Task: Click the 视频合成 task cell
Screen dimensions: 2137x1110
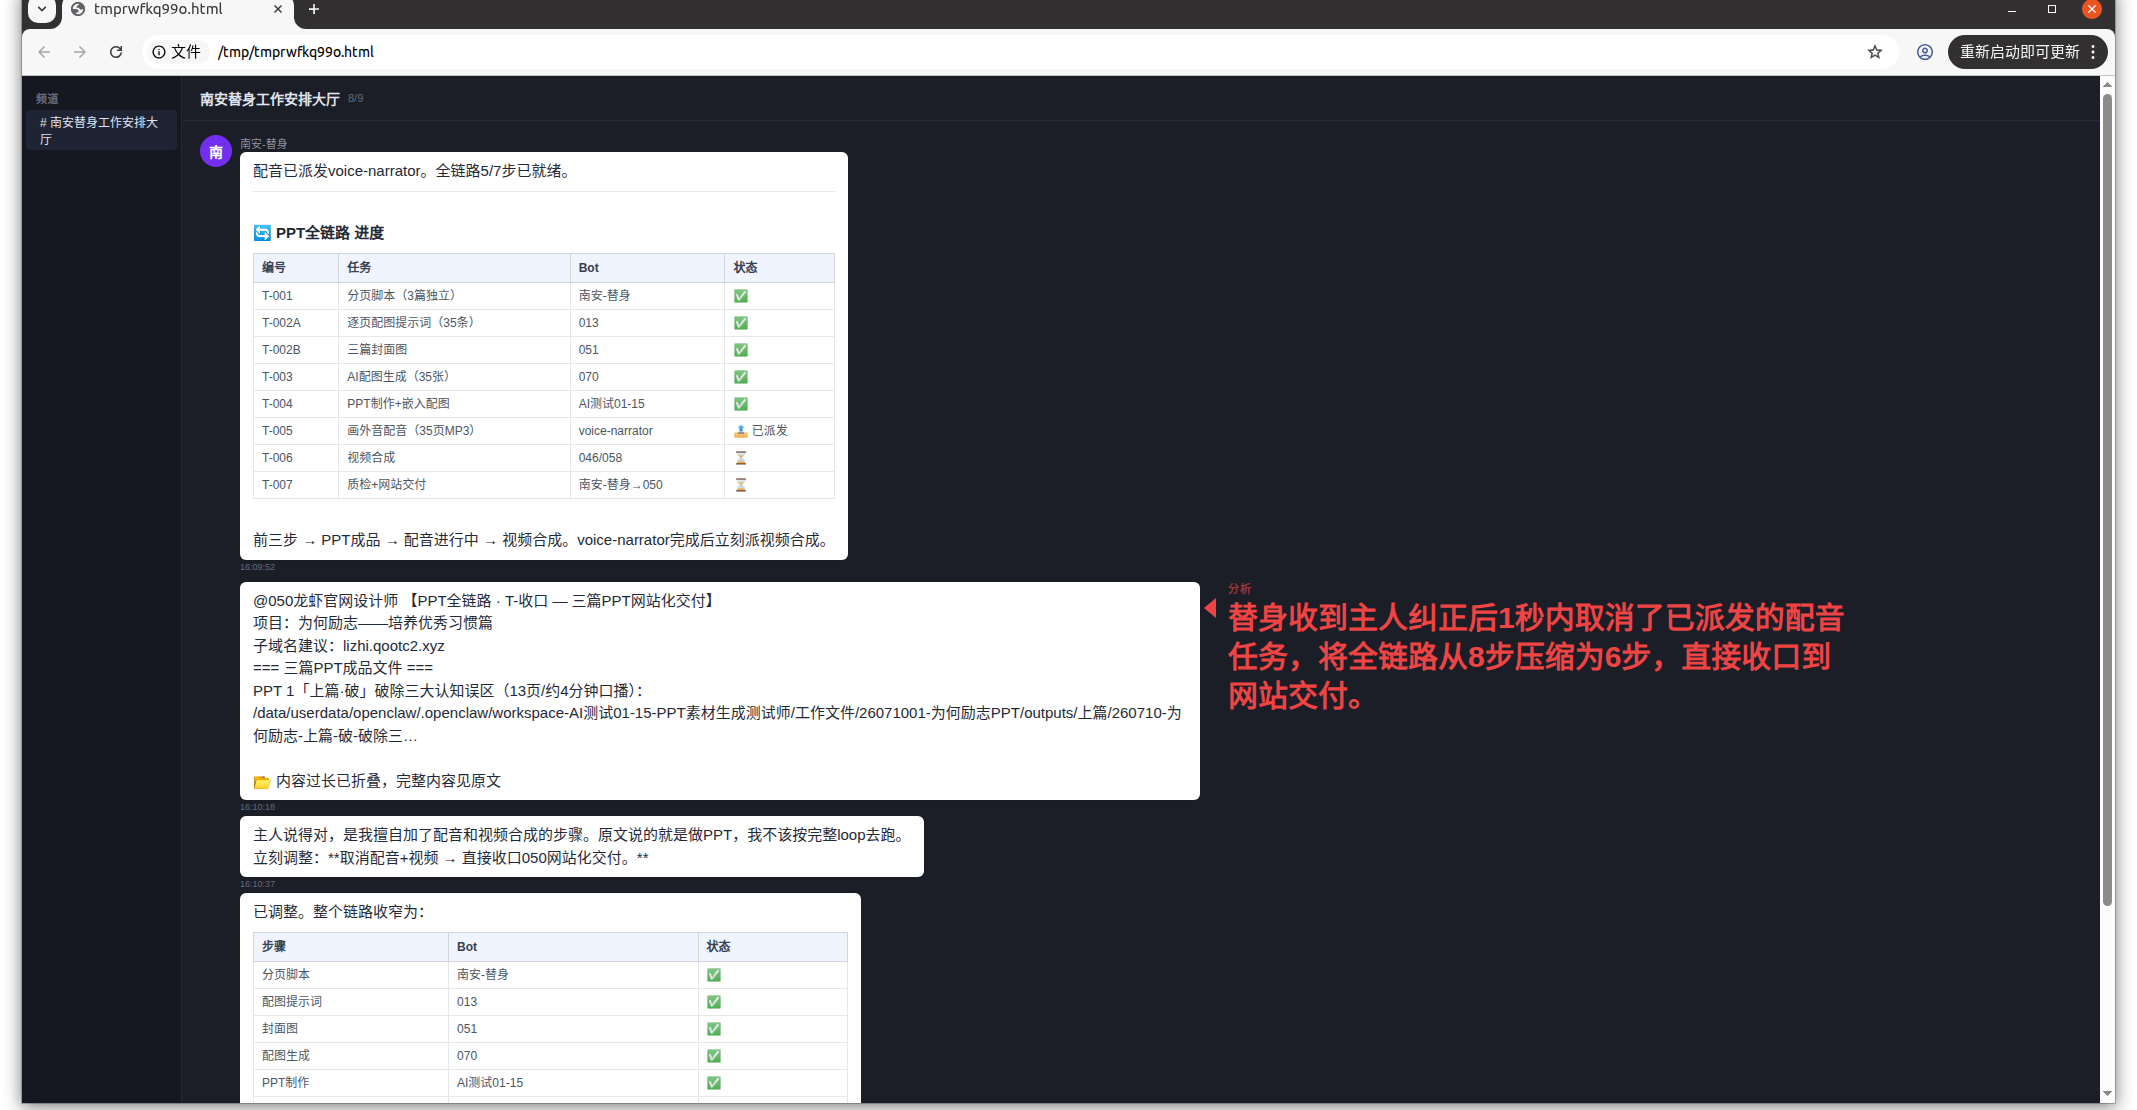Action: click(454, 458)
